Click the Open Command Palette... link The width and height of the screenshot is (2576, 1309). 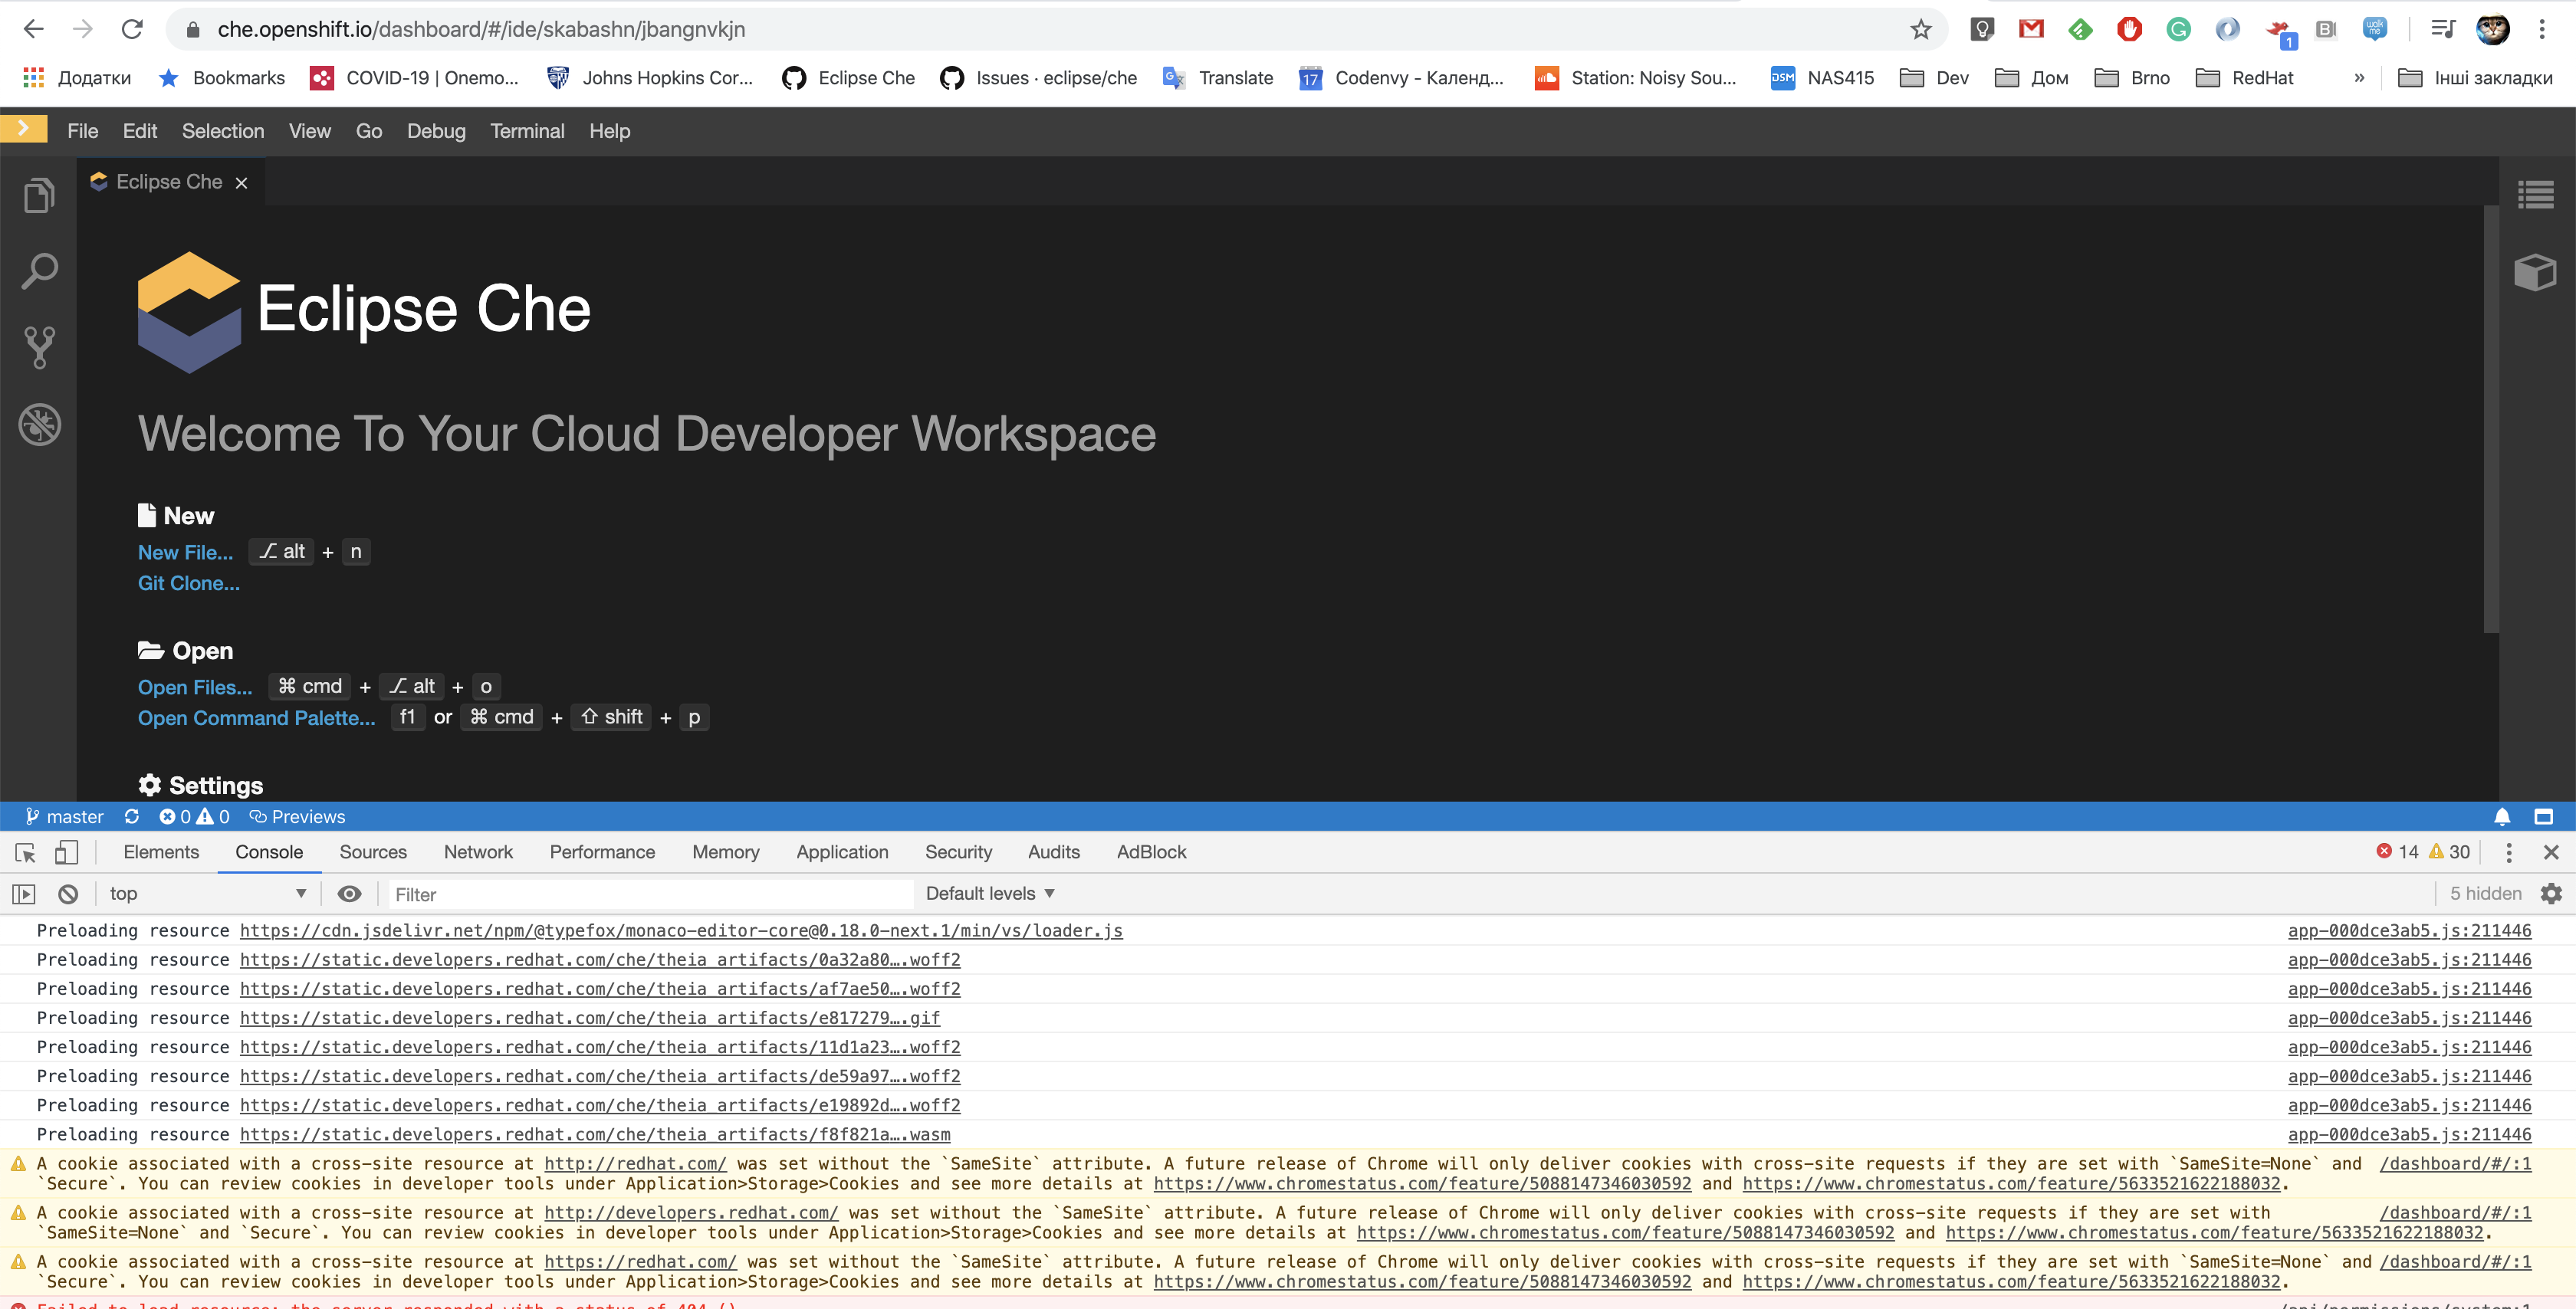click(x=256, y=718)
